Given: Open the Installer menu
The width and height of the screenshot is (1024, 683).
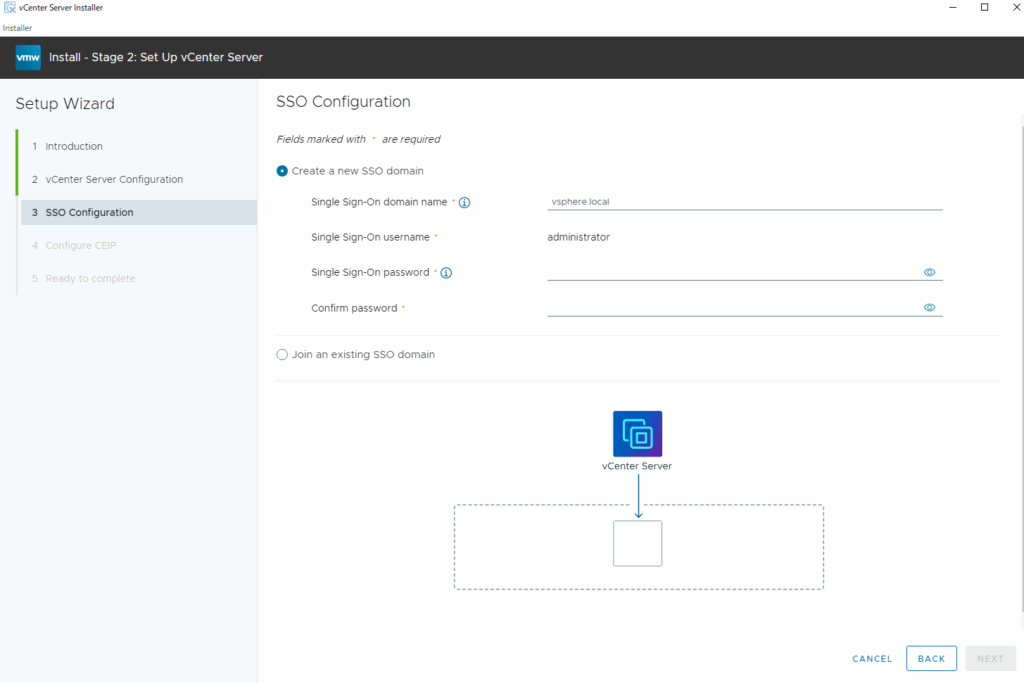Looking at the screenshot, I should pyautogui.click(x=17, y=28).
